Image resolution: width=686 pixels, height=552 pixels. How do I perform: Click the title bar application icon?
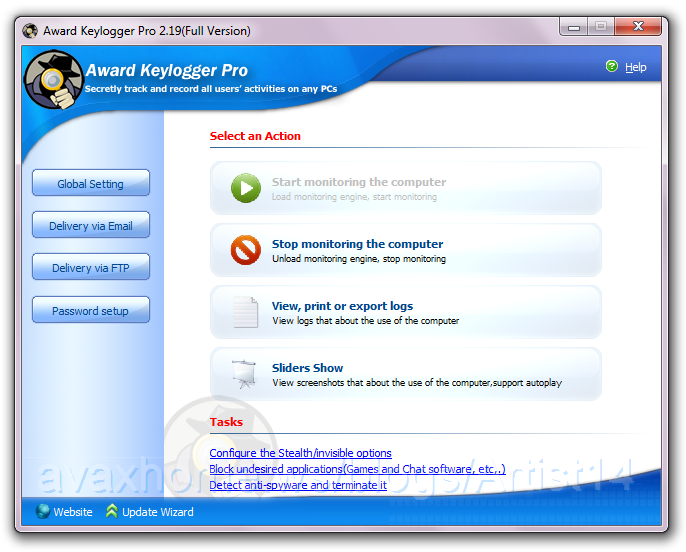point(30,31)
